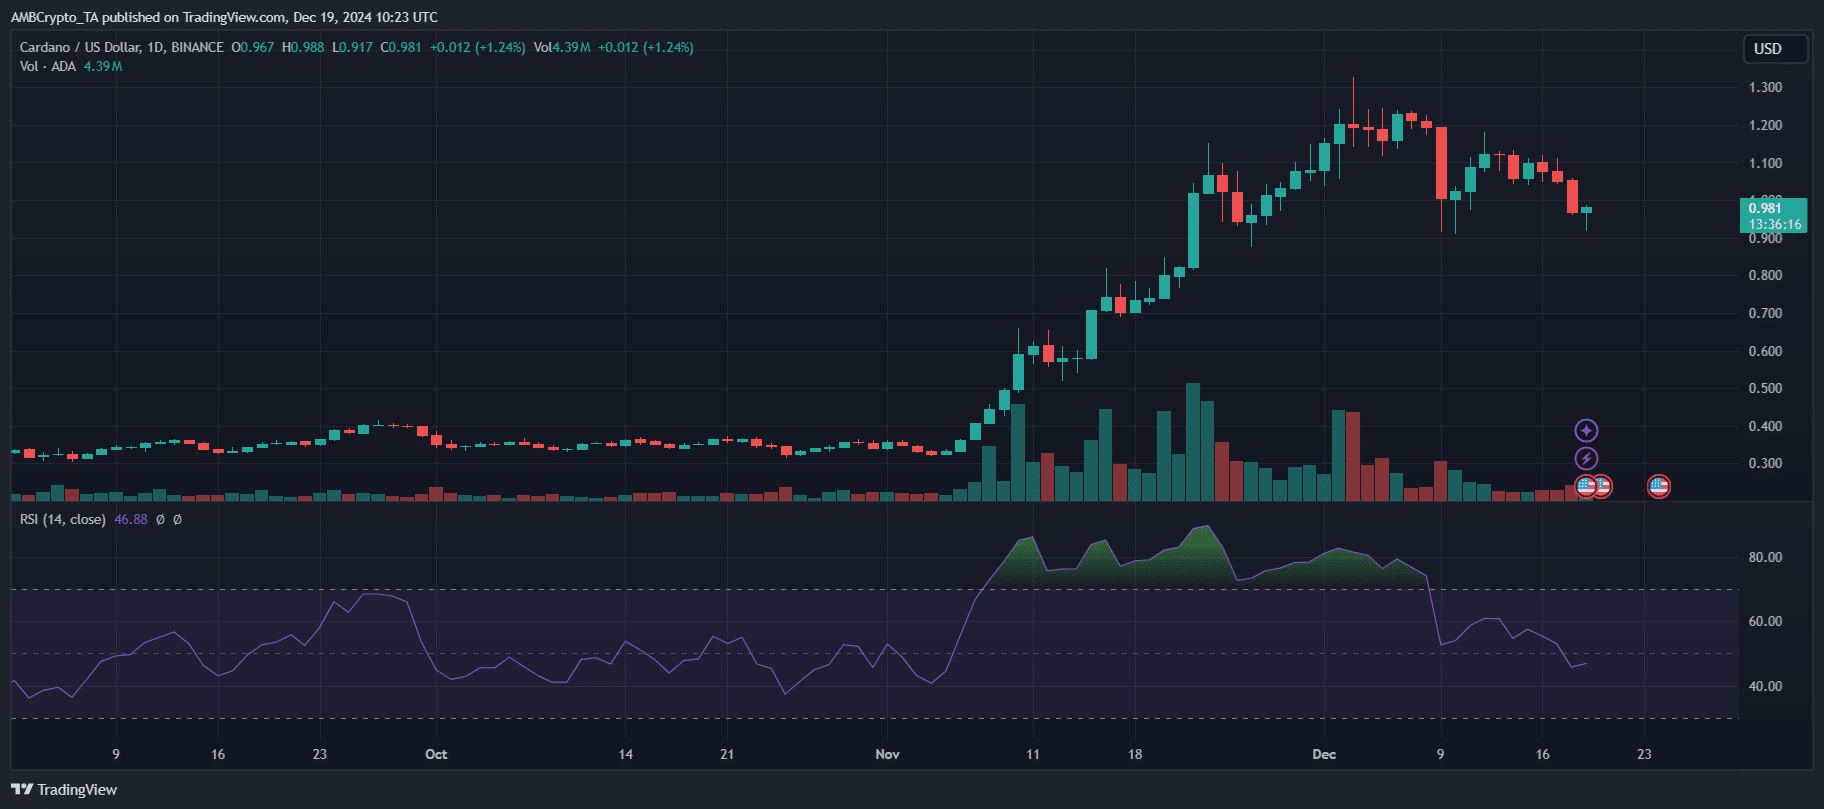This screenshot has width=1824, height=809.
Task: Click the Oct label on time axis
Action: pos(436,754)
